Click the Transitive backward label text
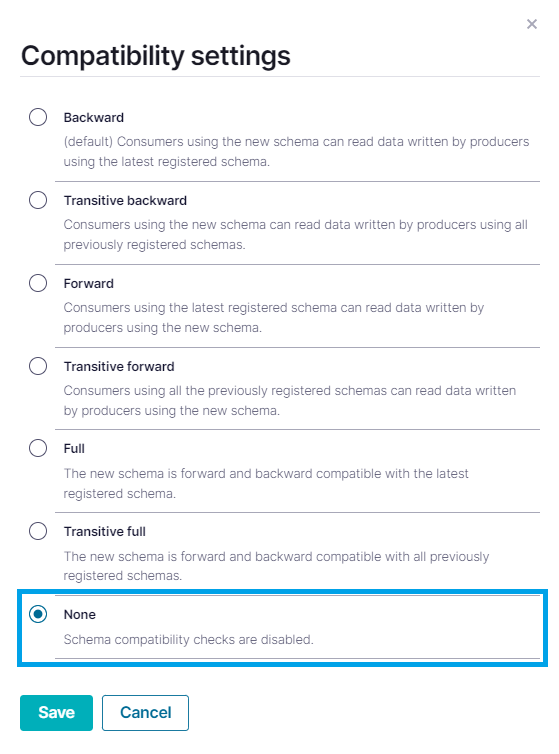The height and width of the screenshot is (754, 559). click(x=126, y=201)
